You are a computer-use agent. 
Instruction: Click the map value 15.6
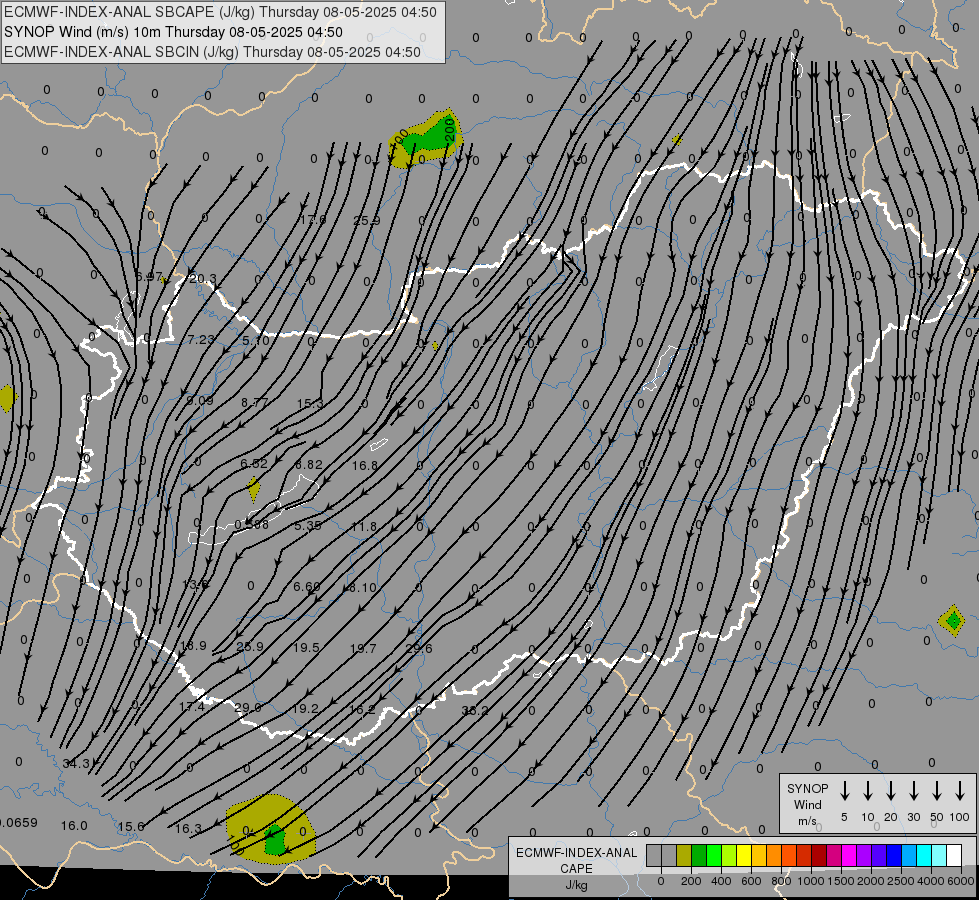click(x=131, y=826)
